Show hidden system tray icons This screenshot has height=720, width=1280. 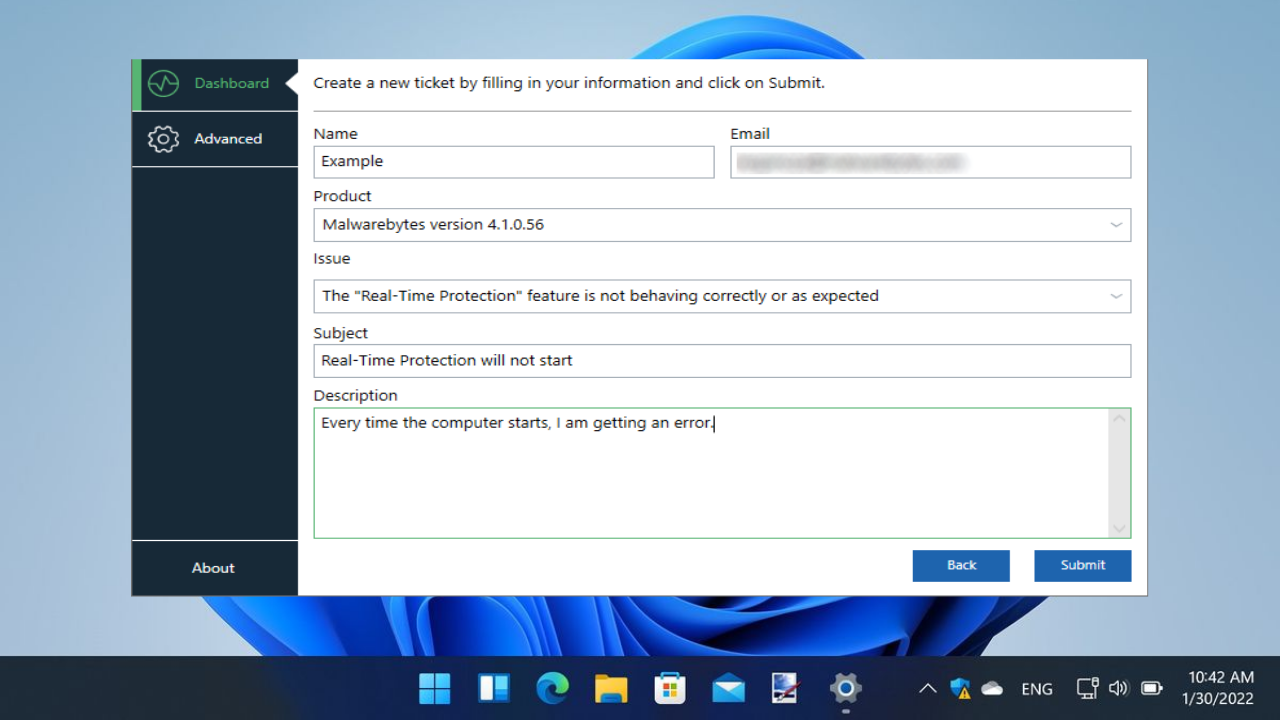tap(928, 688)
